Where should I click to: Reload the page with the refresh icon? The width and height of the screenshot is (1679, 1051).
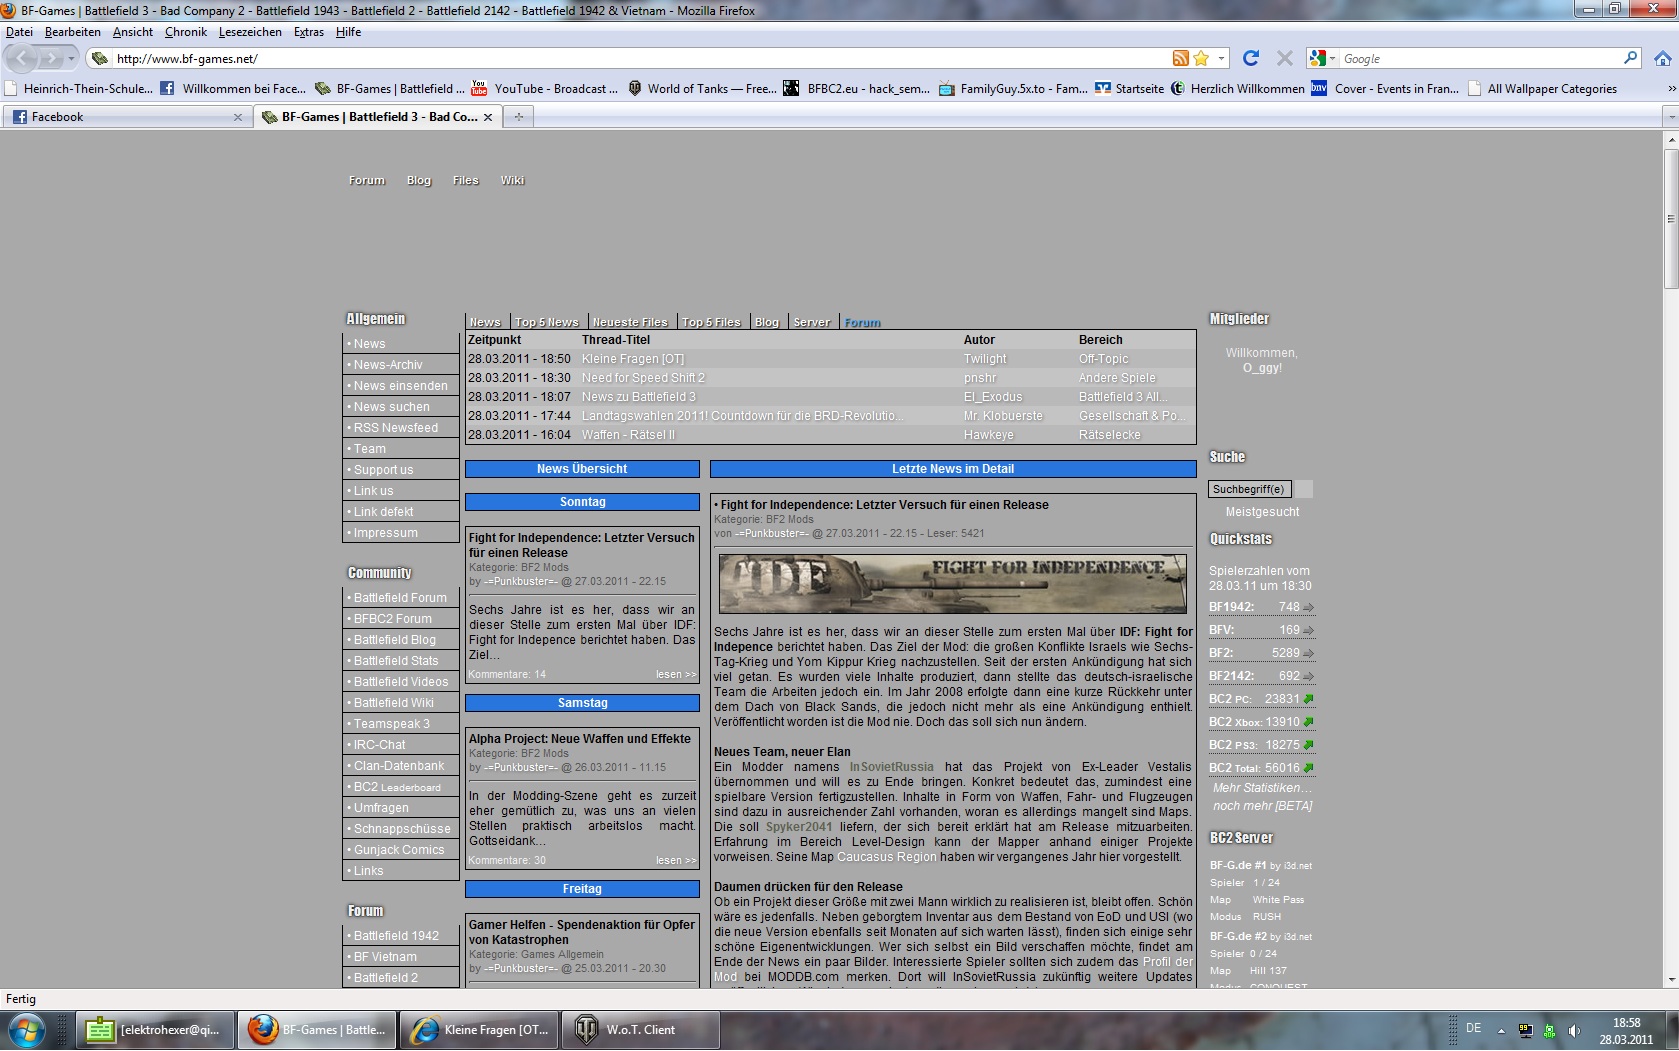[1250, 59]
